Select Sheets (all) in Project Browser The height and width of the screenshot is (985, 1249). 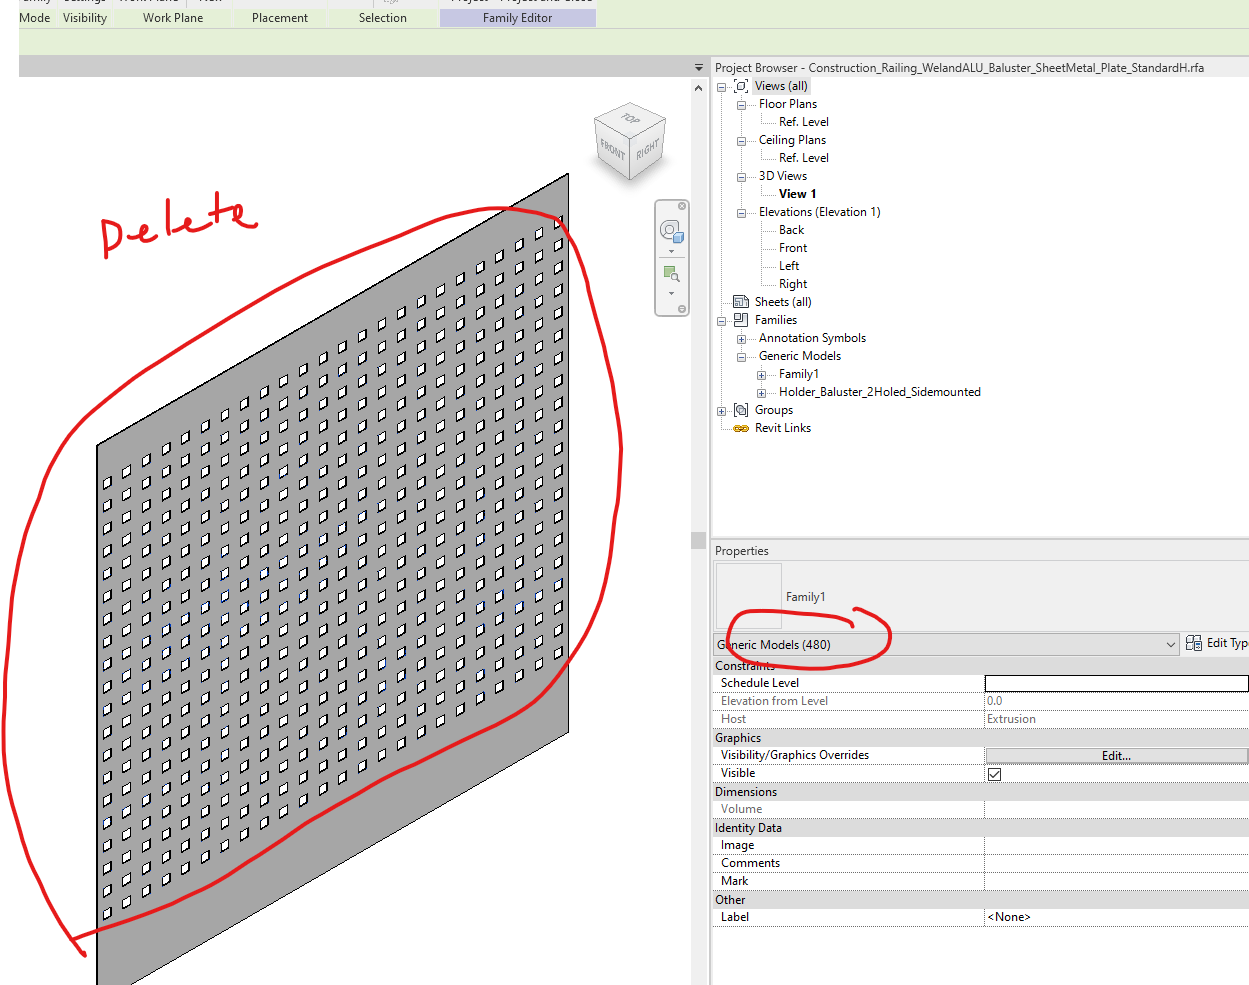click(783, 302)
